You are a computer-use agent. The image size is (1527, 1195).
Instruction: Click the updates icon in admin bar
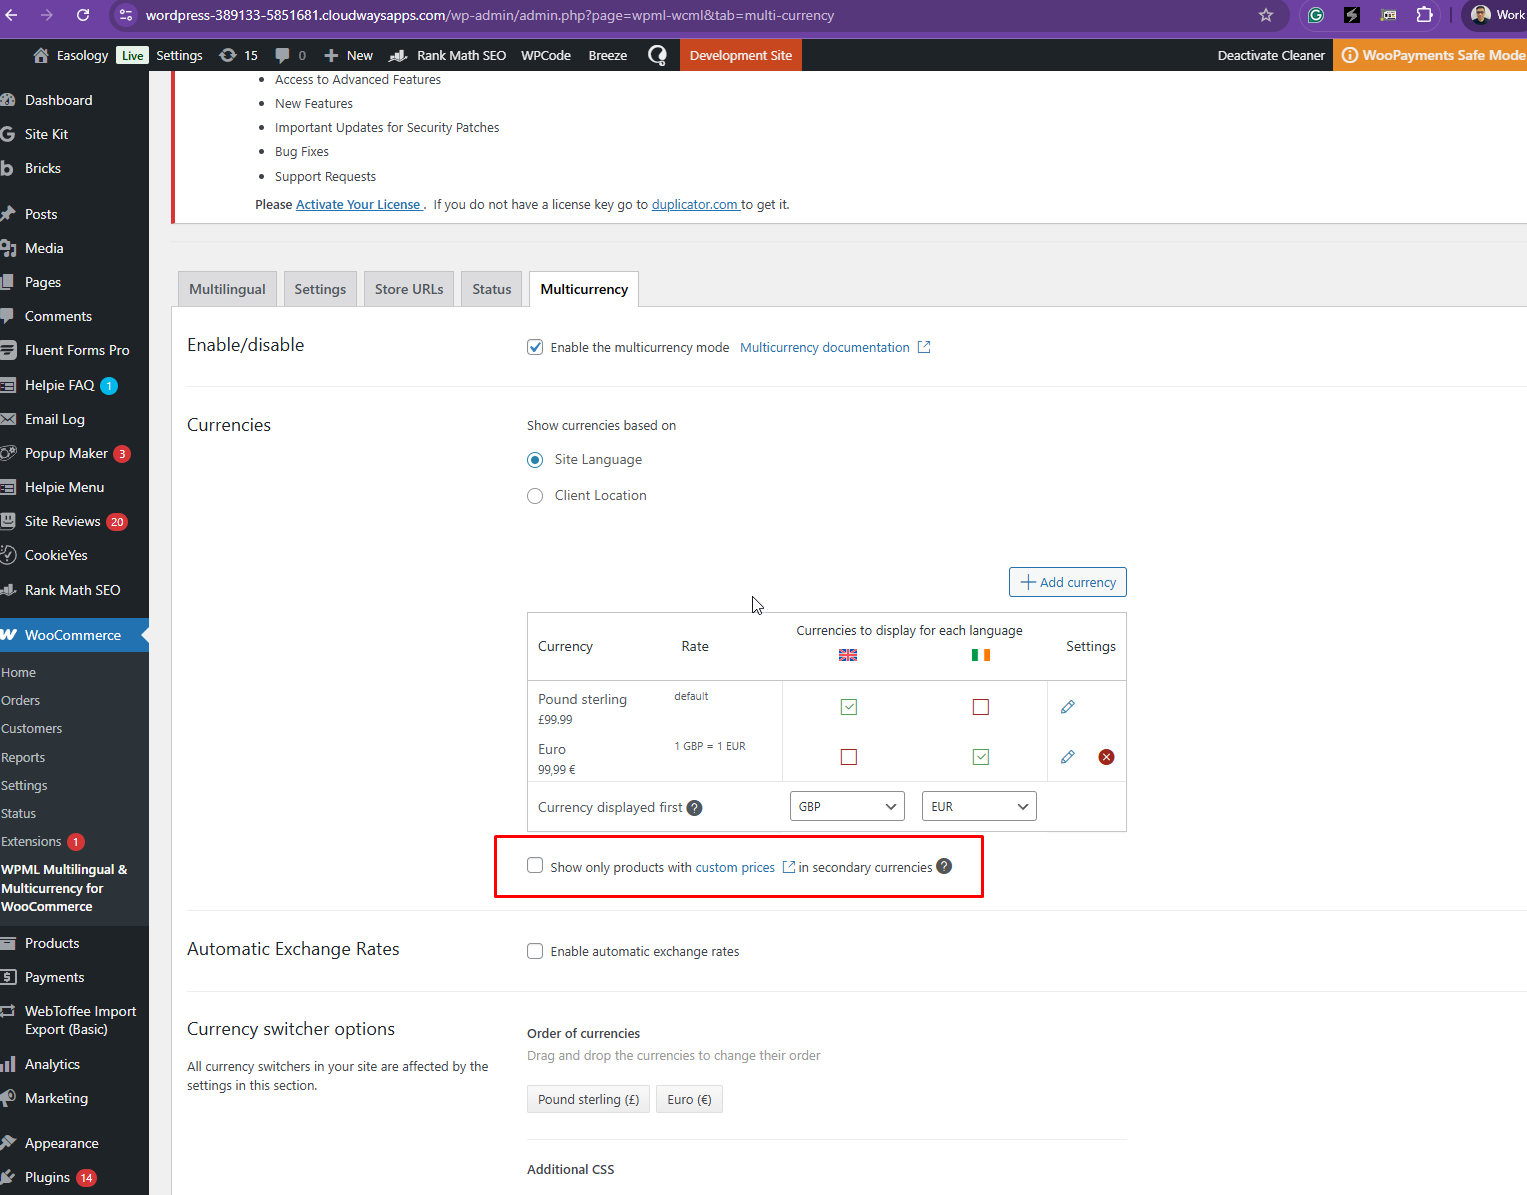(238, 55)
